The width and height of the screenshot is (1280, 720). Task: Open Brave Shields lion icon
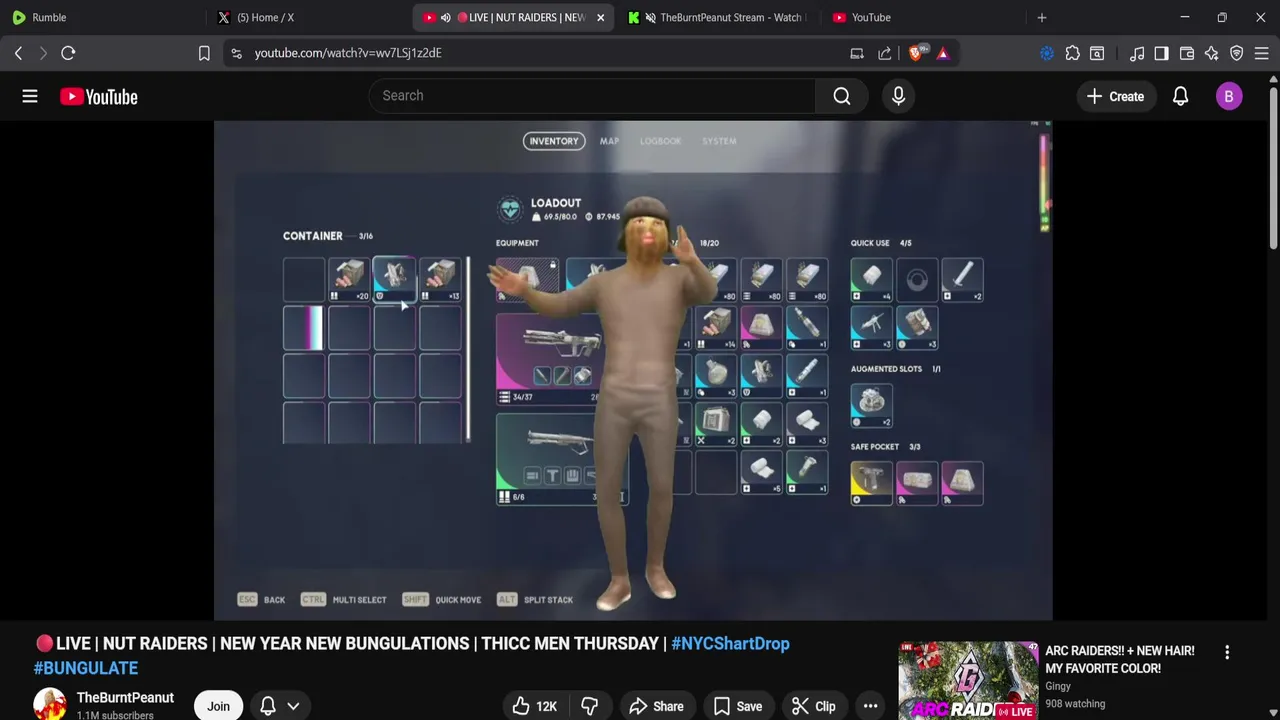[916, 53]
